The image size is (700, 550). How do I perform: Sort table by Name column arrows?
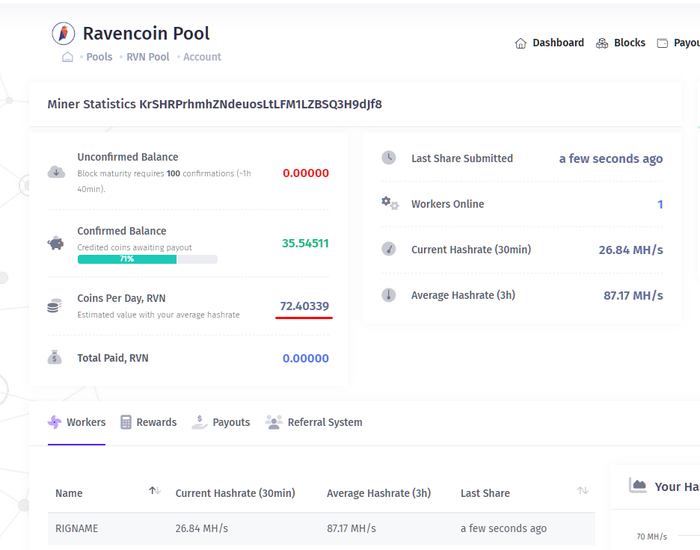(154, 491)
